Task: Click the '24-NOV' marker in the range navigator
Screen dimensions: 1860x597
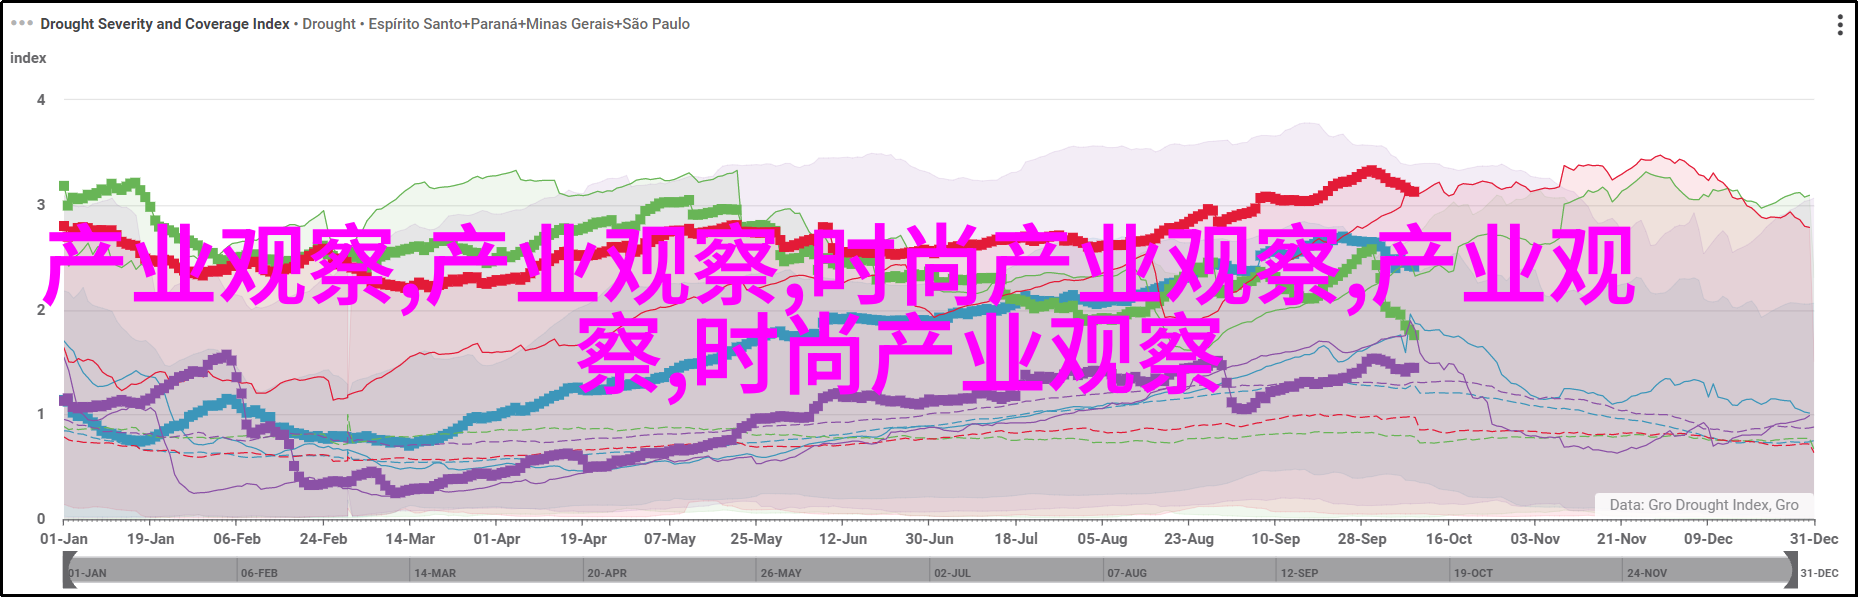Action: (x=1647, y=573)
